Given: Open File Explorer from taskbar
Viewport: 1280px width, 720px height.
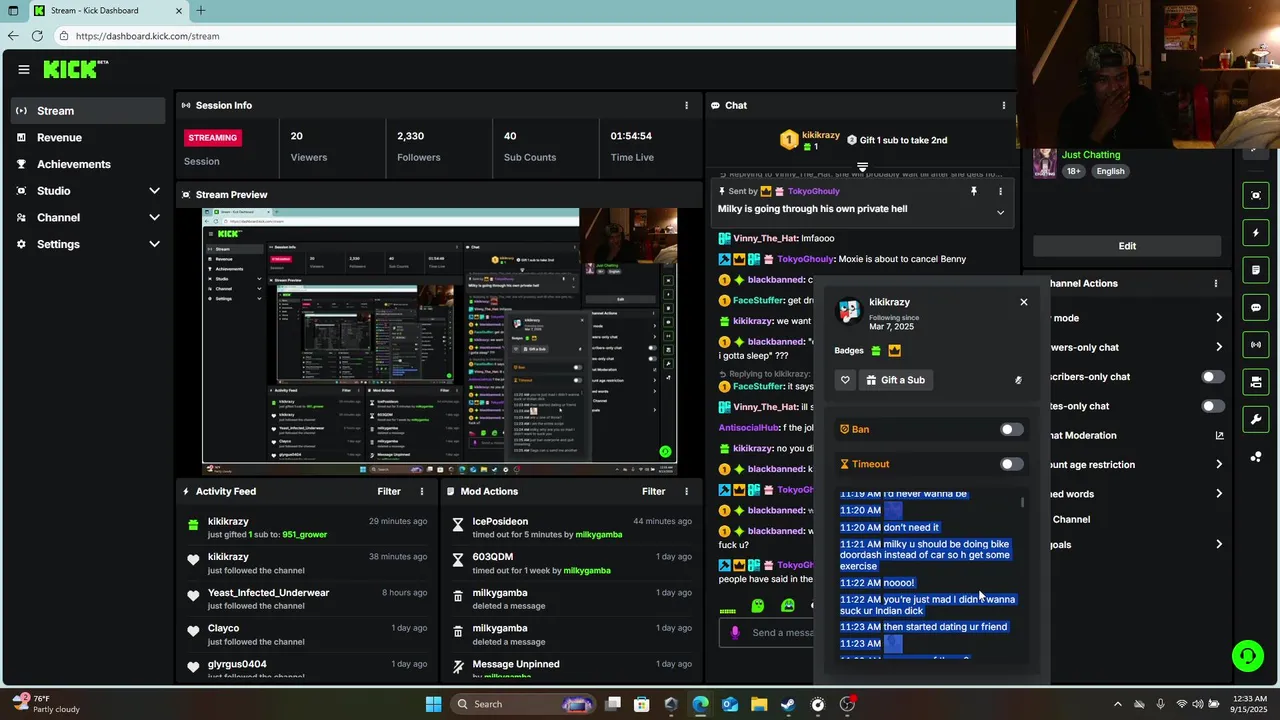Looking at the screenshot, I should (759, 704).
